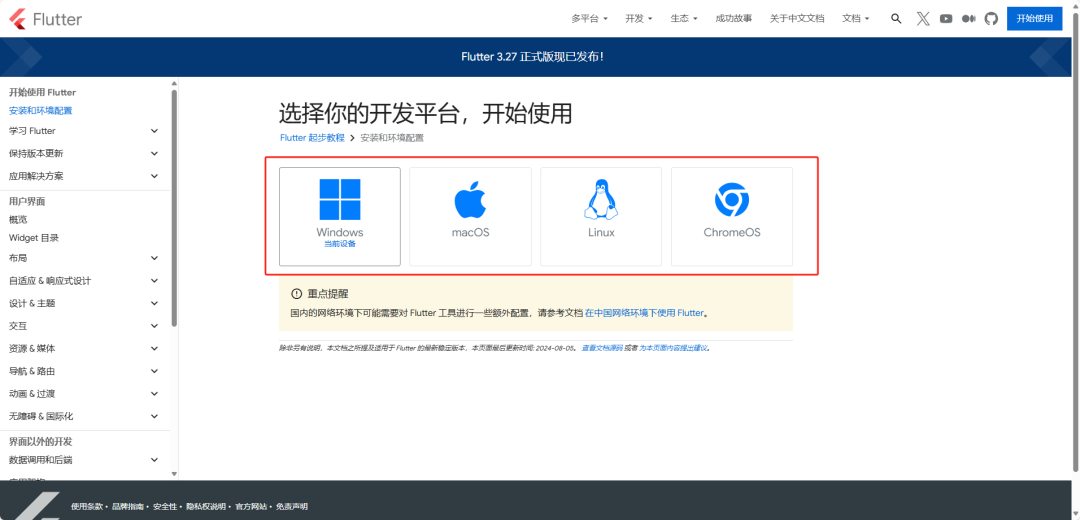Expand 学习 Flutter sidebar section
Image resolution: width=1080 pixels, height=520 pixels.
84,131
